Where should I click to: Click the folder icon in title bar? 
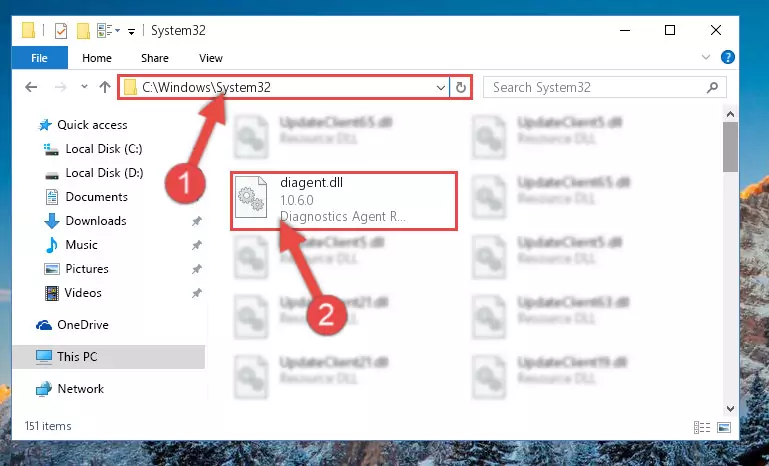pos(28,30)
